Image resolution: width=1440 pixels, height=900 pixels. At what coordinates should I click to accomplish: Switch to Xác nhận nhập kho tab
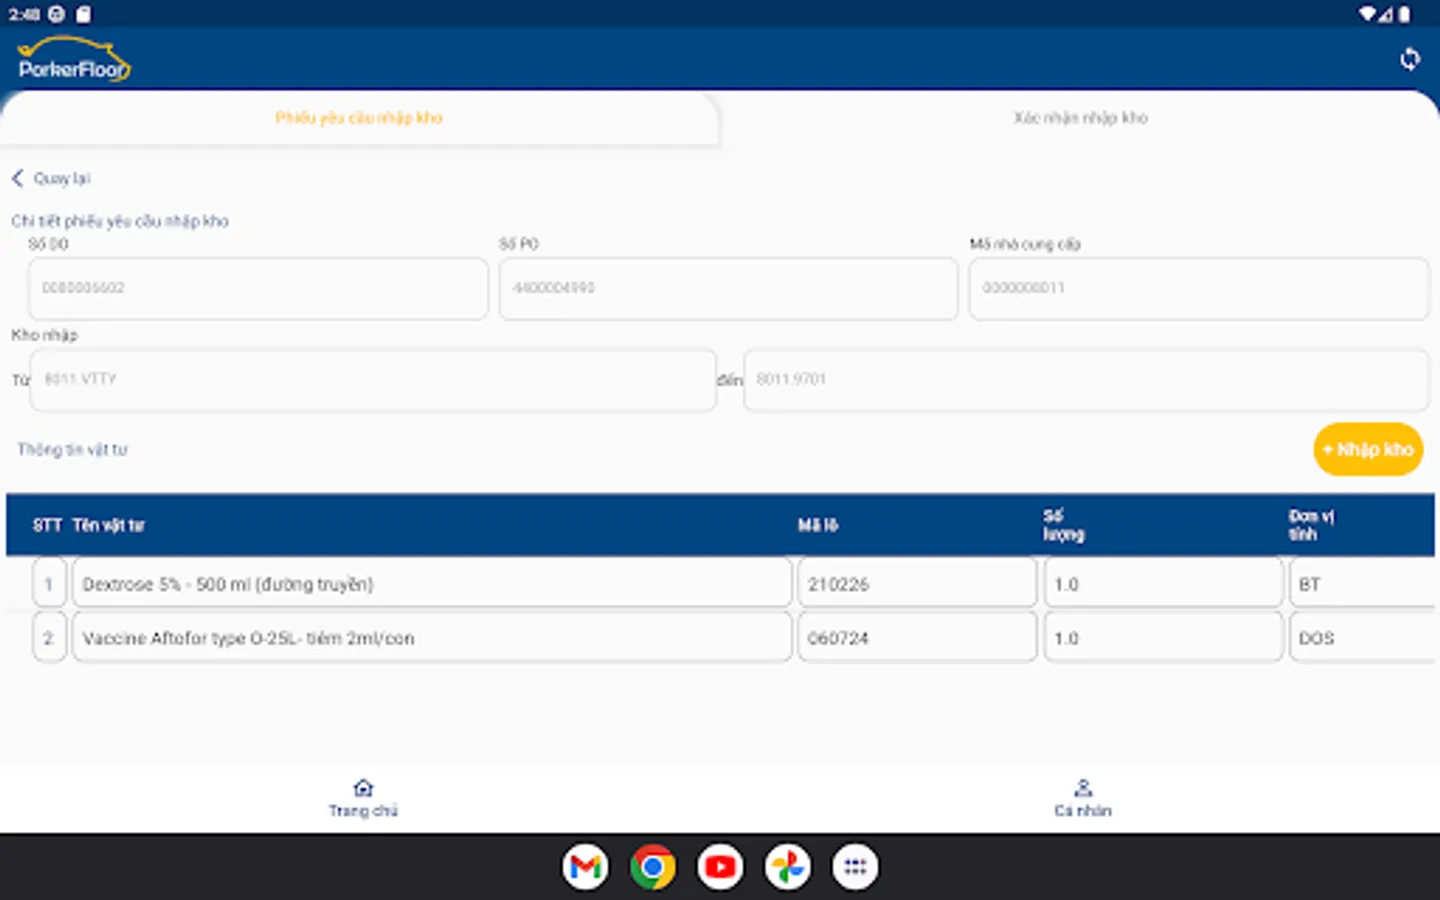tap(1080, 118)
